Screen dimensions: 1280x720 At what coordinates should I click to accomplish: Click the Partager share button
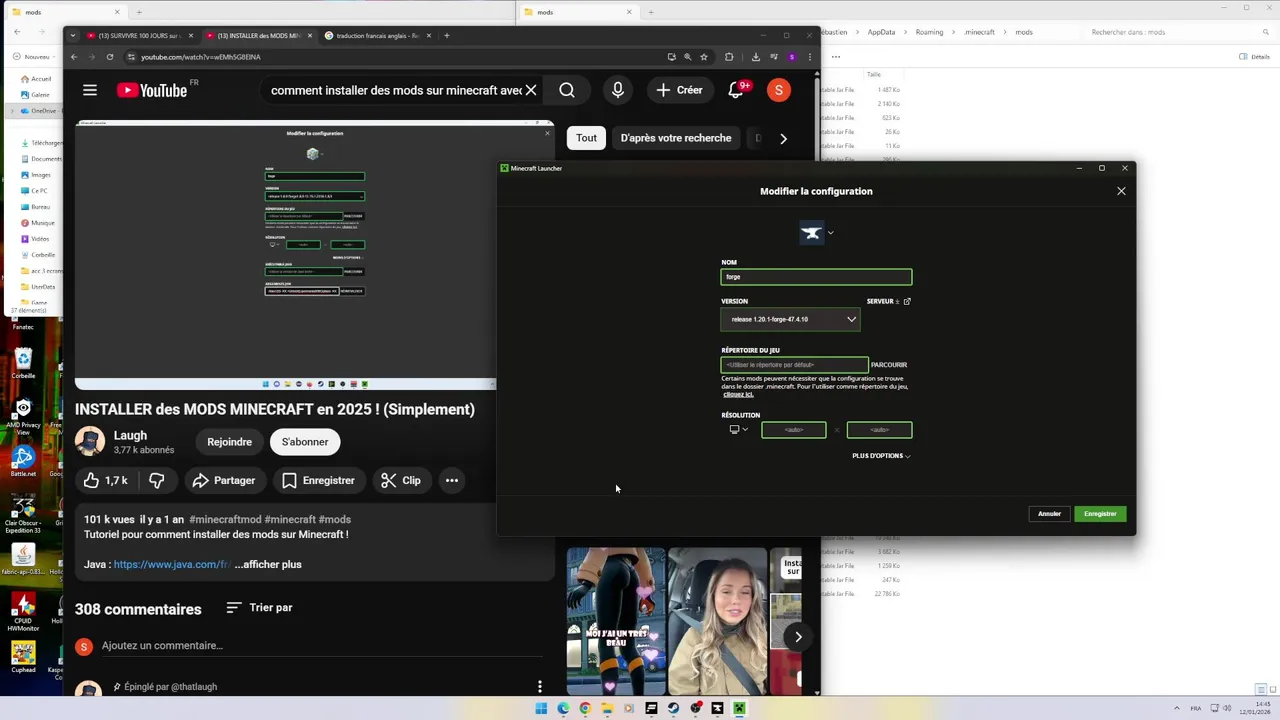224,480
